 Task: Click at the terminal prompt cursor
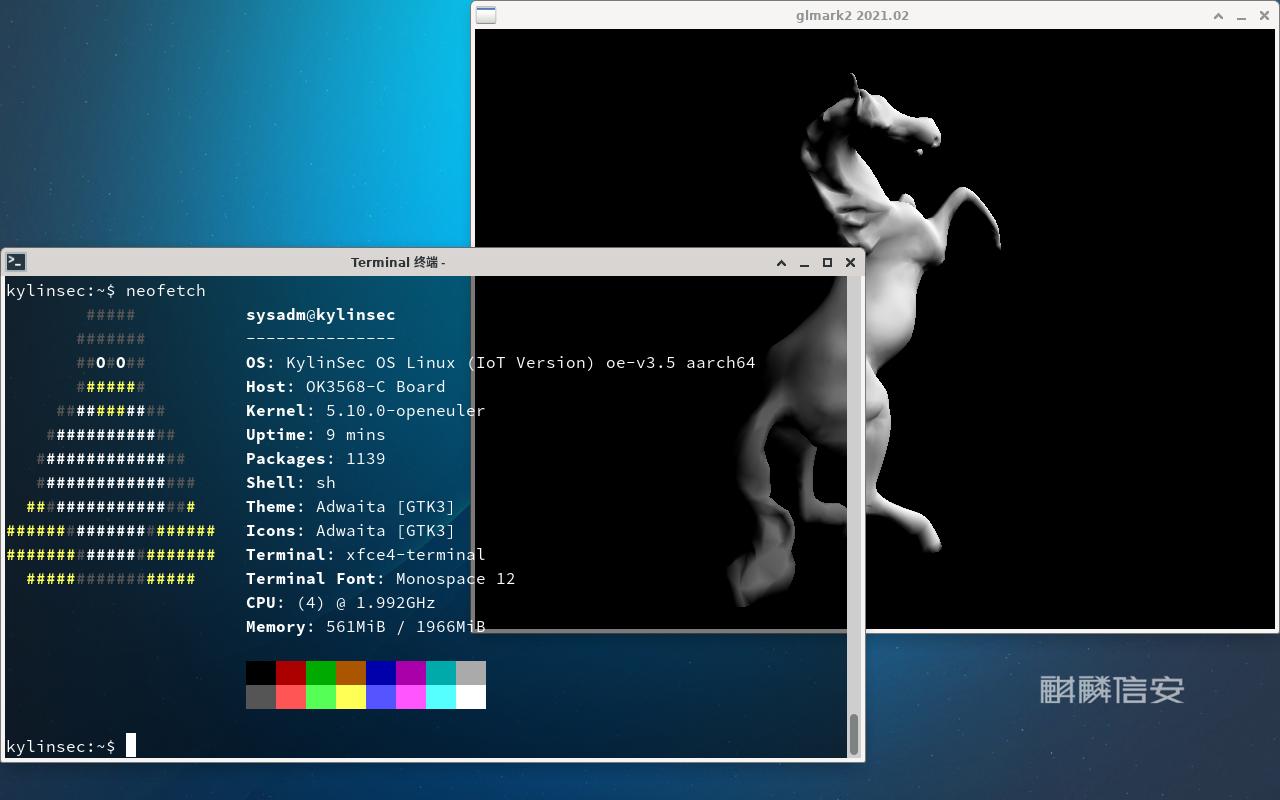pos(131,746)
